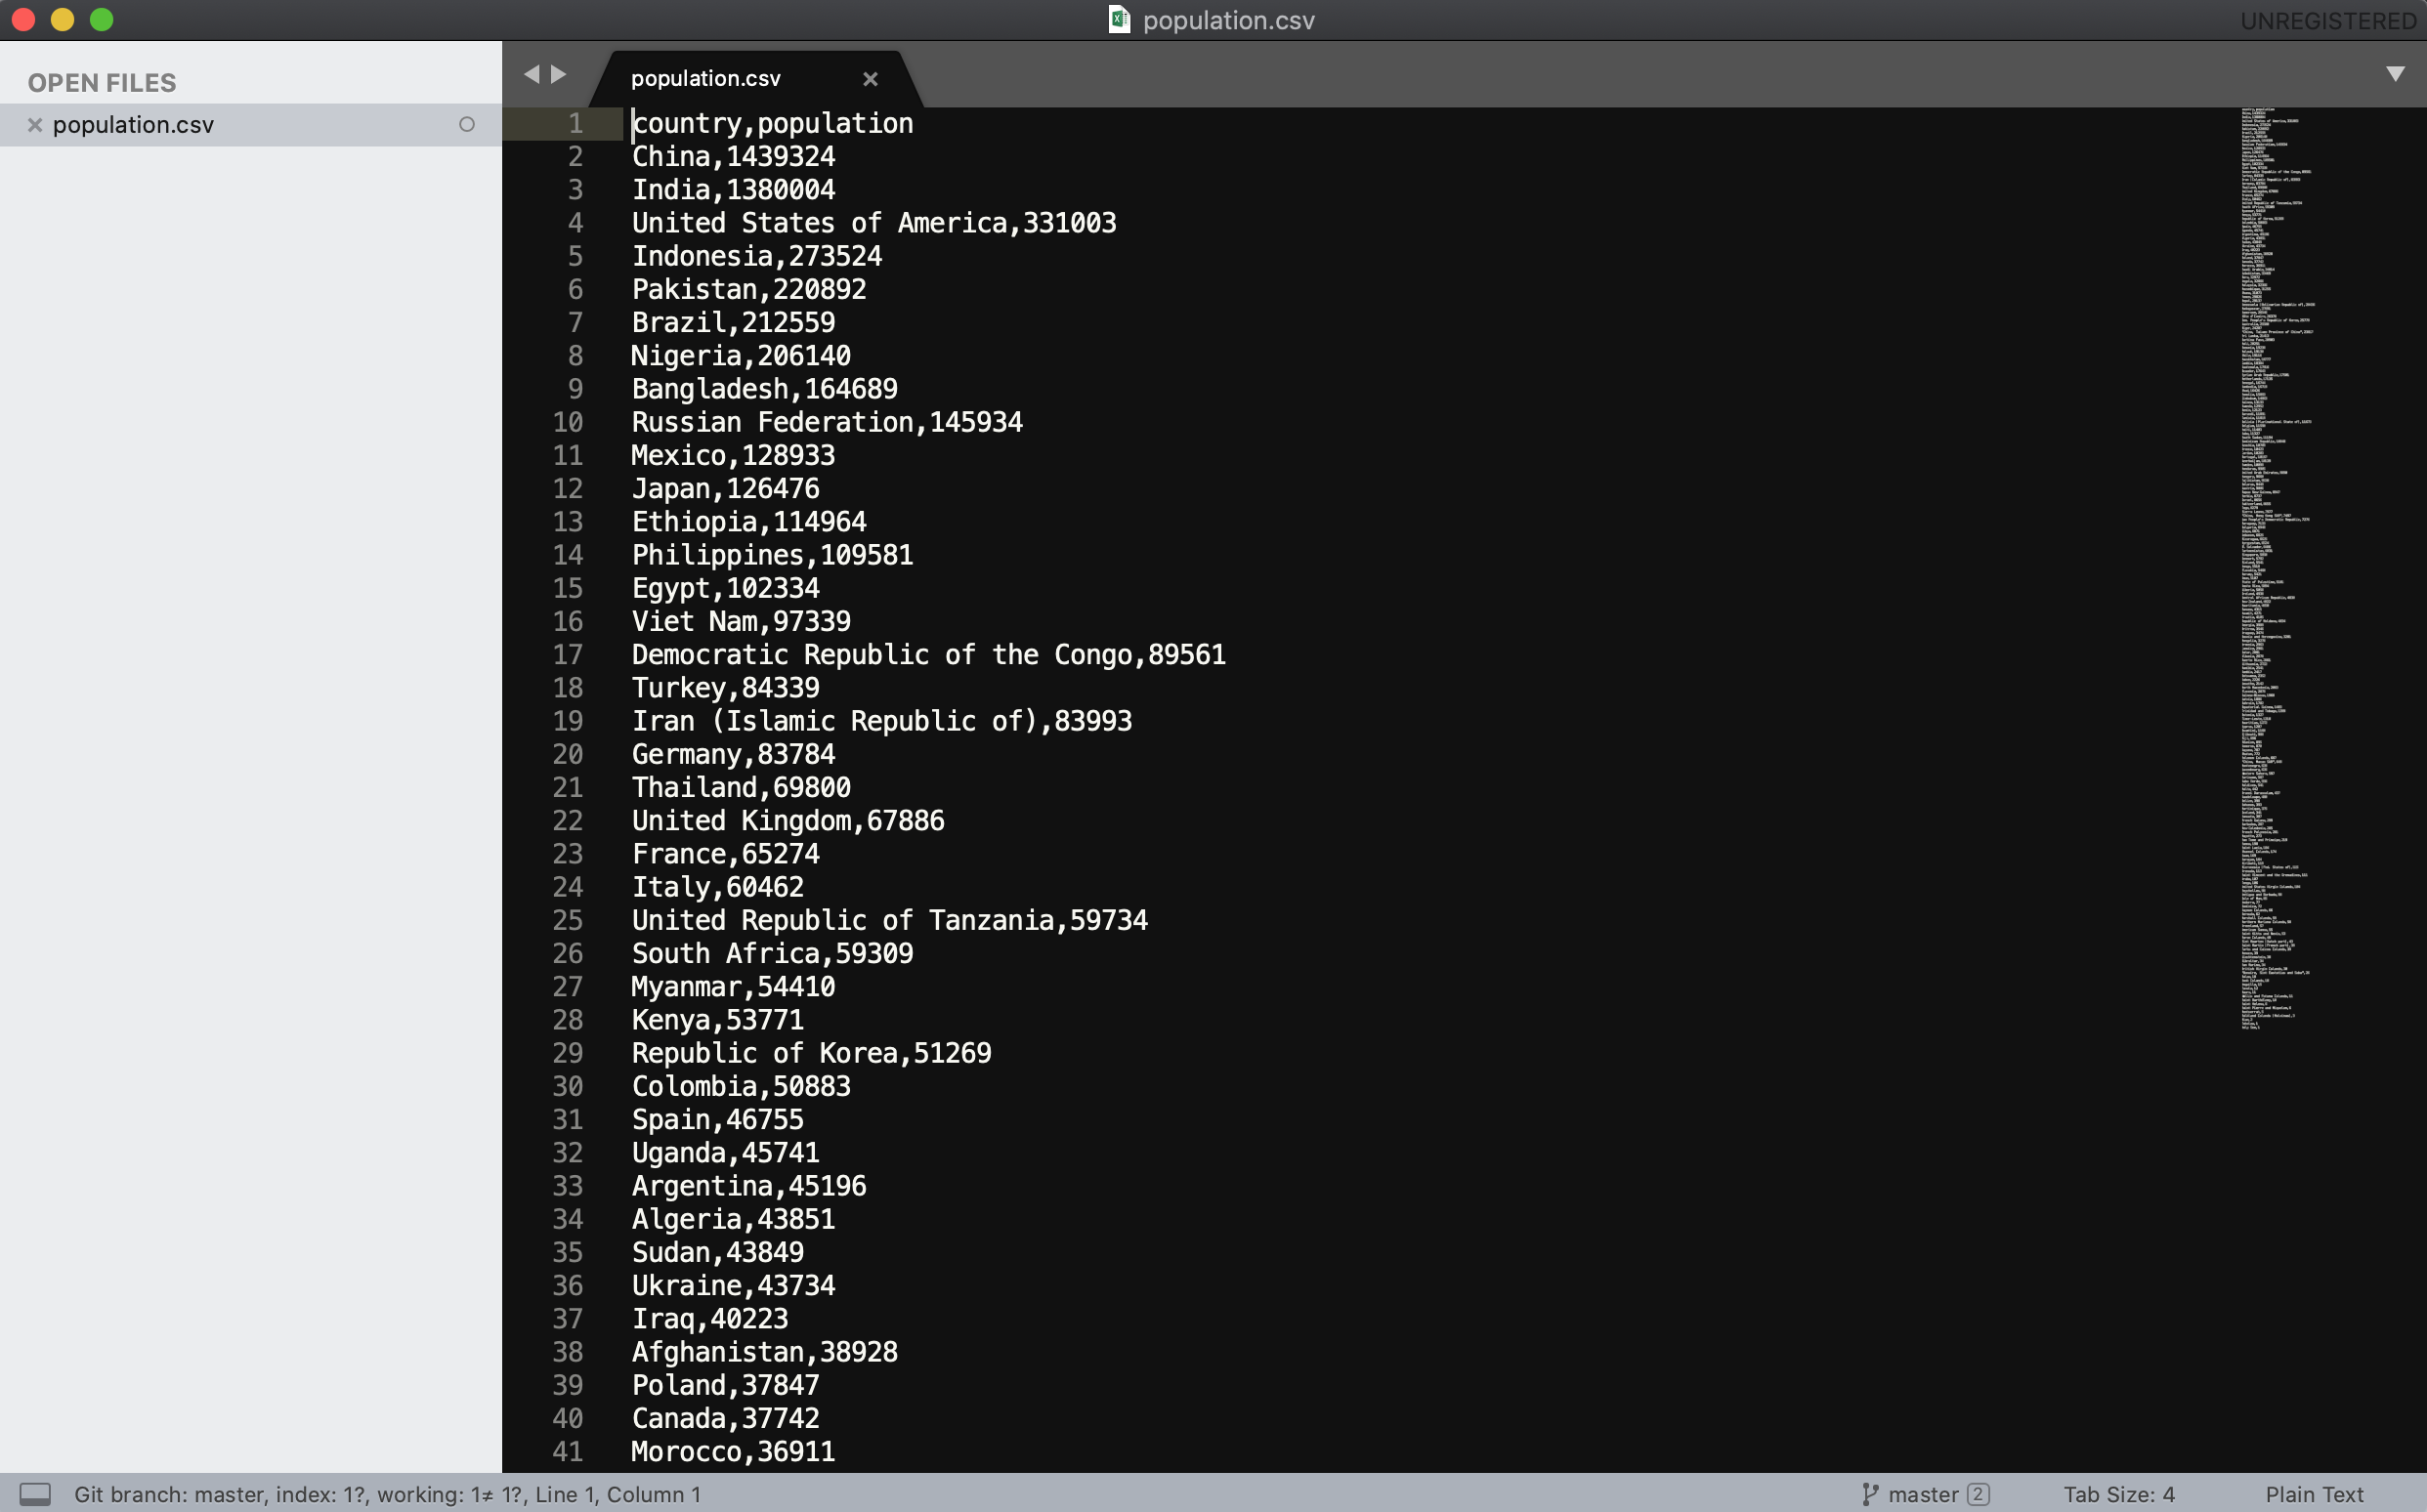Change syntax from Plain Text
The width and height of the screenshot is (2427, 1512).
pyautogui.click(x=2314, y=1494)
